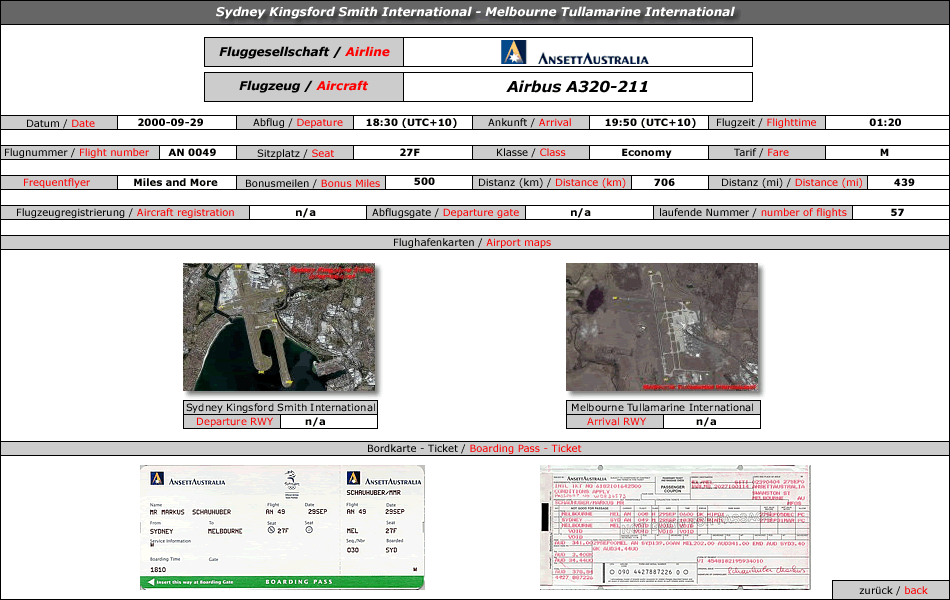Click bonus miles value 500
This screenshot has width=950, height=600.
[424, 181]
